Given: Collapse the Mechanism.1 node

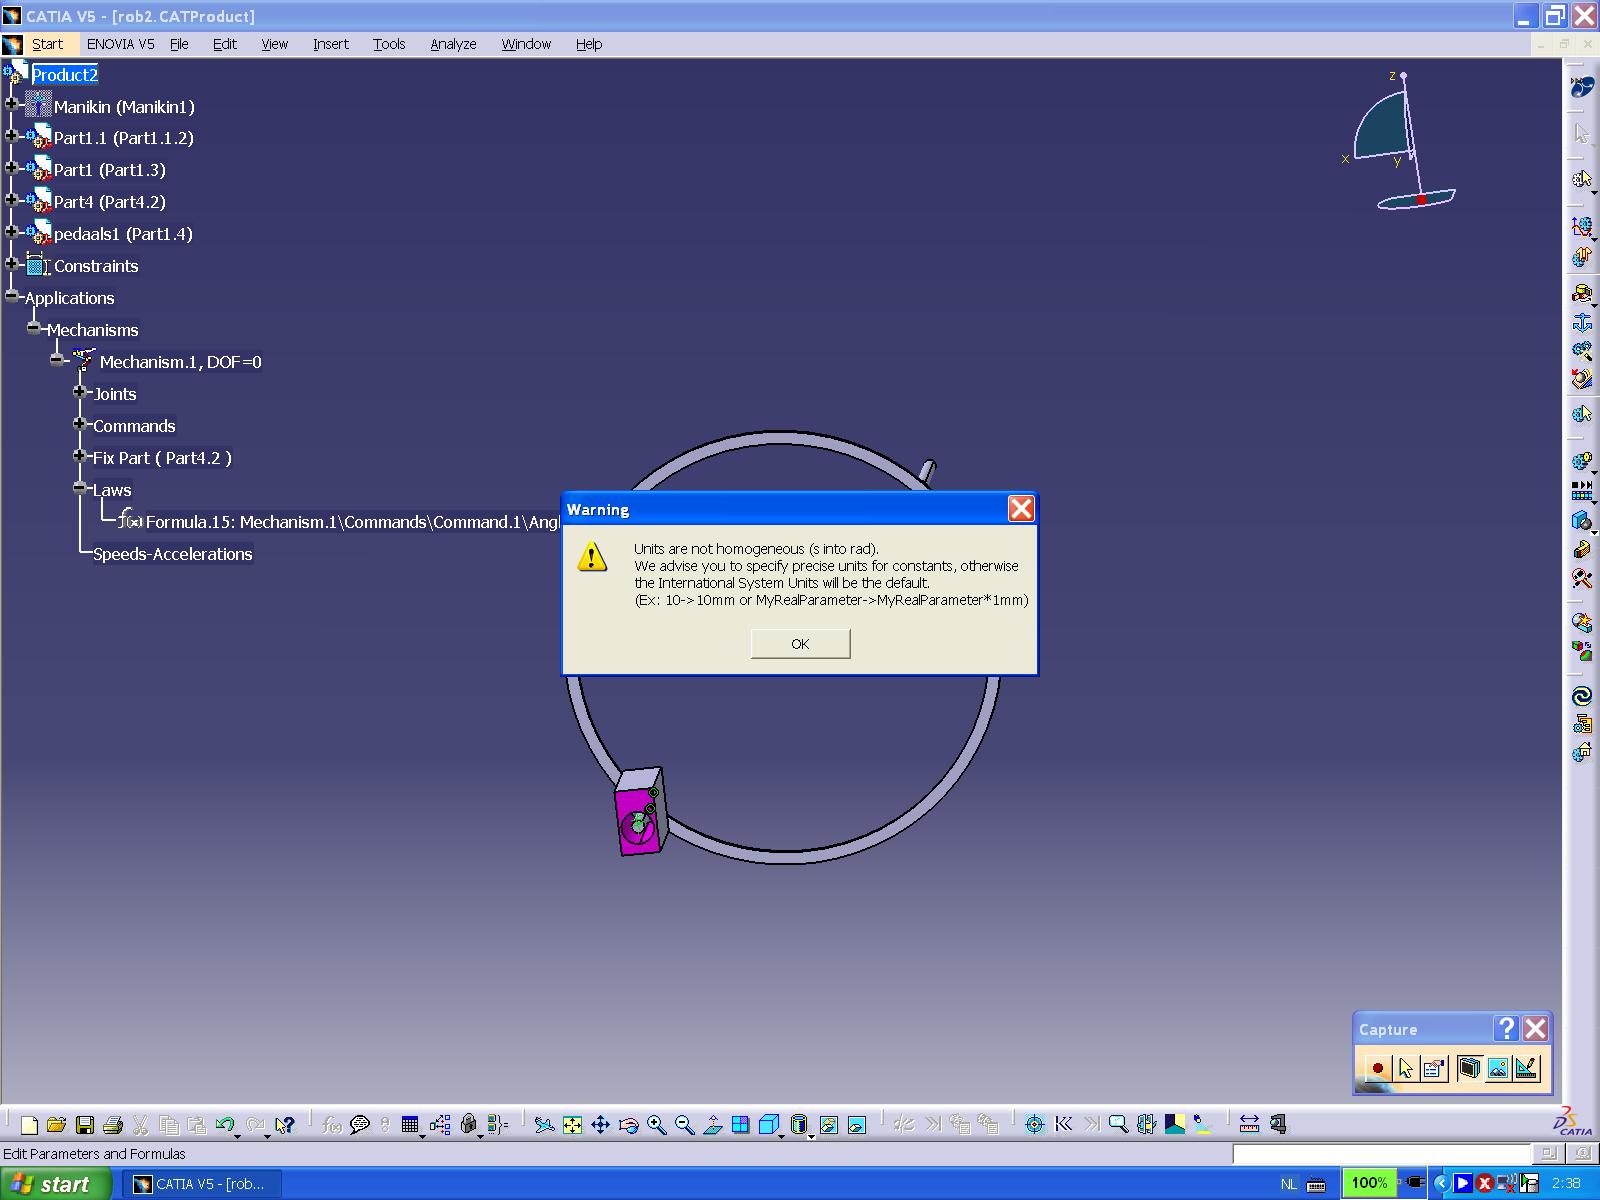Looking at the screenshot, I should [57, 360].
